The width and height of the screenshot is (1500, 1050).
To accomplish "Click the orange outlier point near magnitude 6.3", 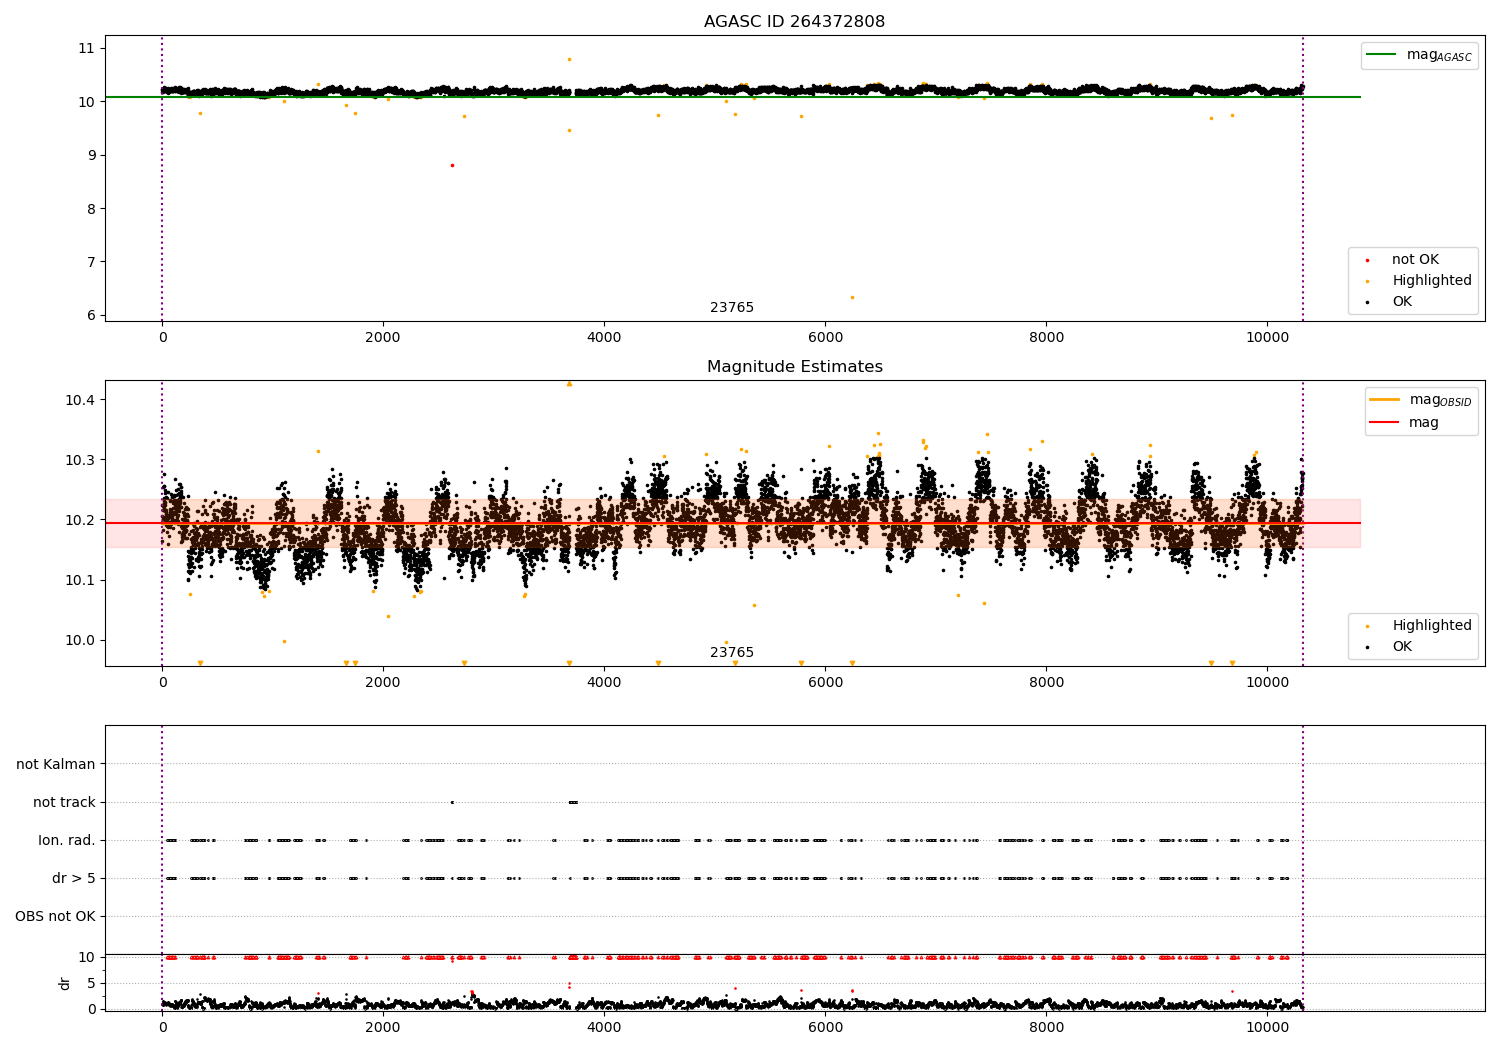I will click(x=852, y=297).
